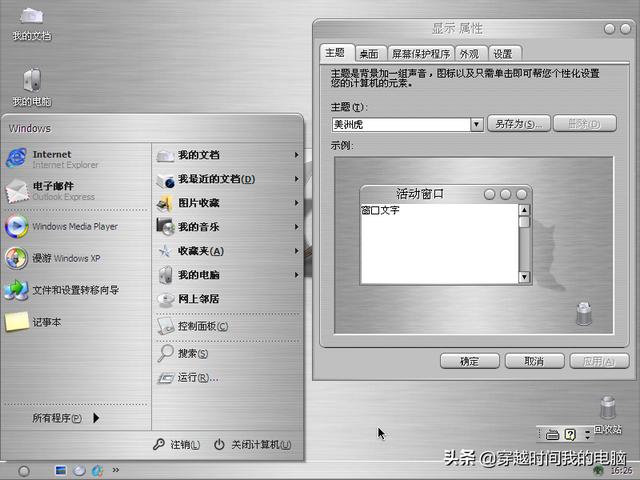The image size is (640, 480).
Task: Open 搜索 search from the start menu
Action: [x=228, y=353]
